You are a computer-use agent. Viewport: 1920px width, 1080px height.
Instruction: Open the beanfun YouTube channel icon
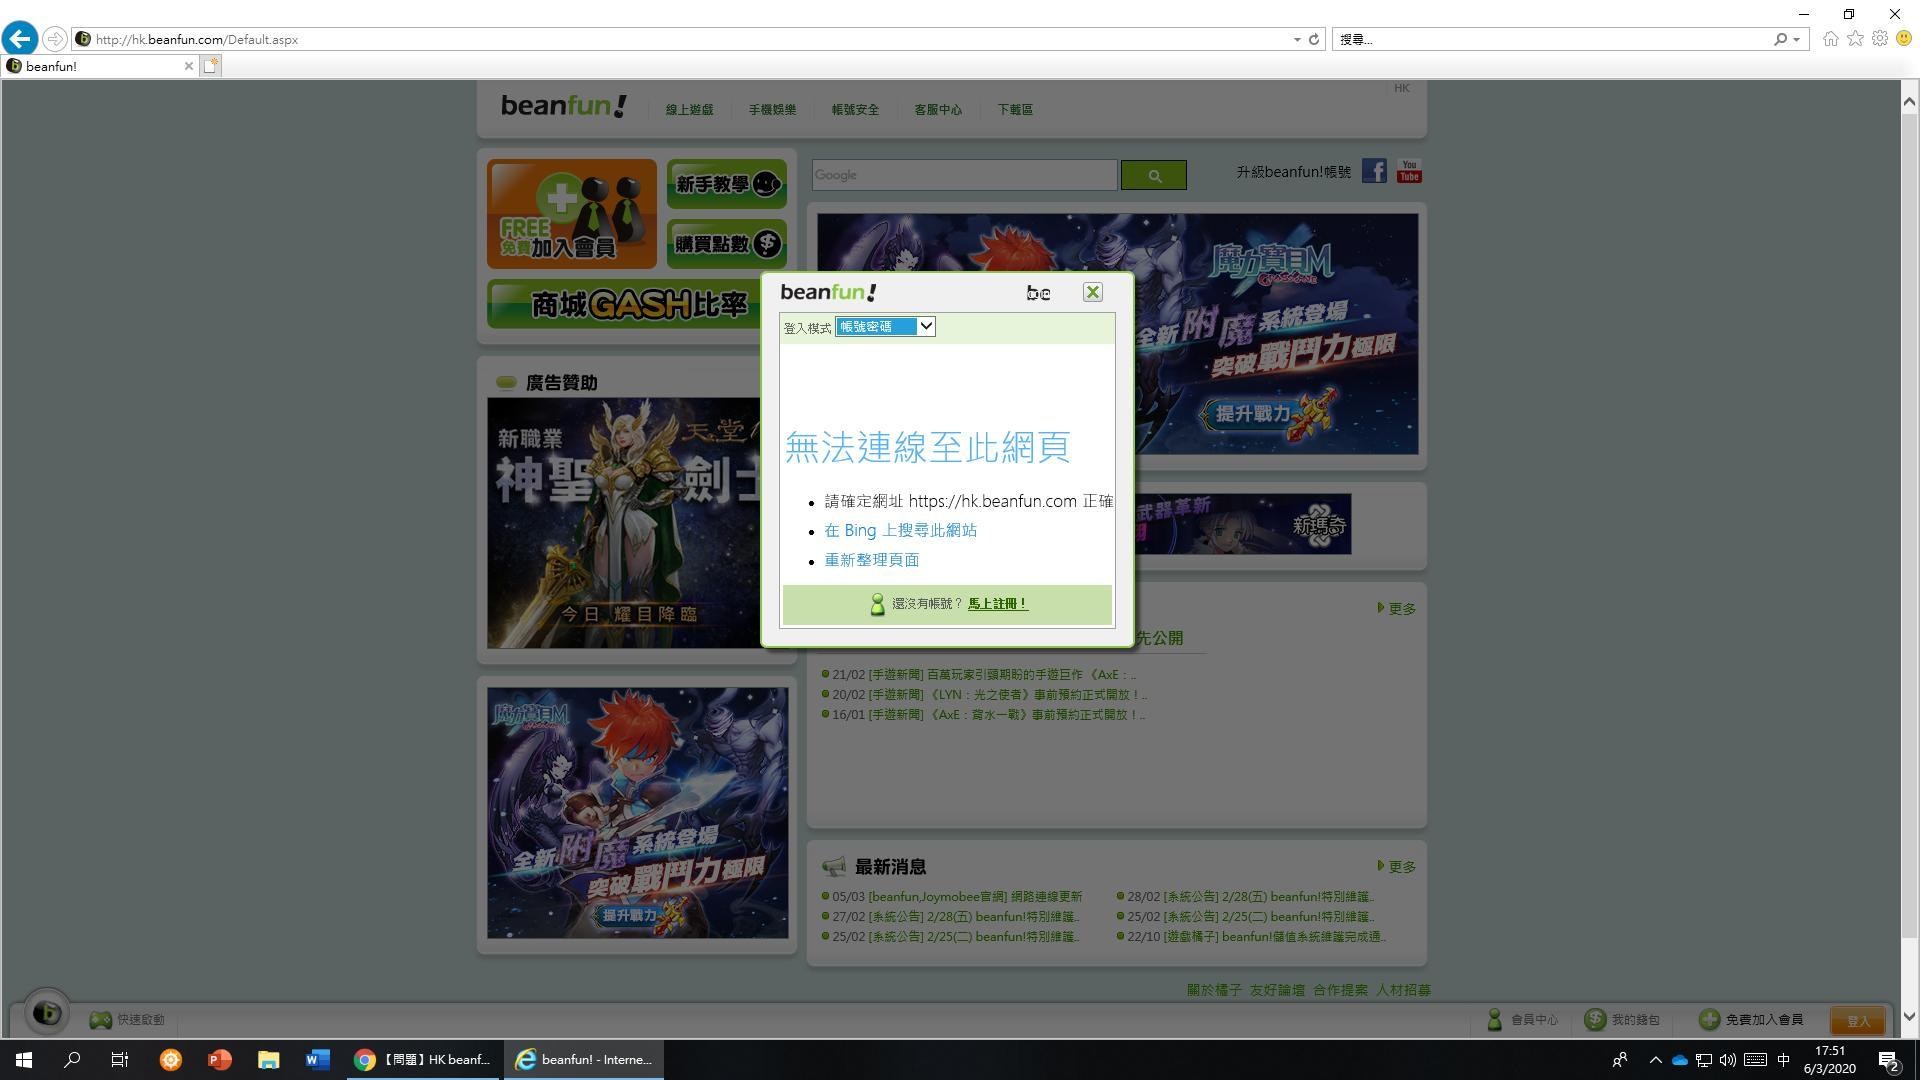pos(1409,171)
